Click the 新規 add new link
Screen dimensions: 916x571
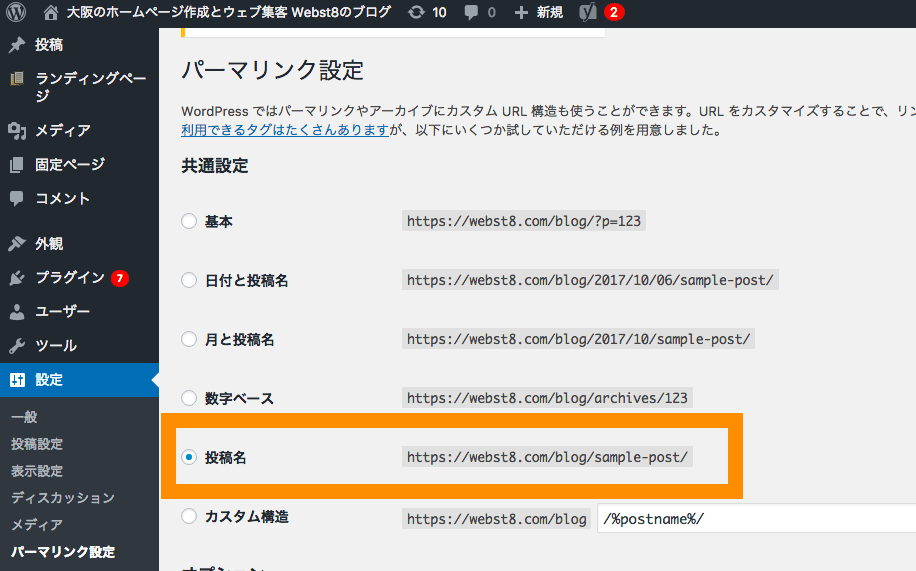point(550,12)
